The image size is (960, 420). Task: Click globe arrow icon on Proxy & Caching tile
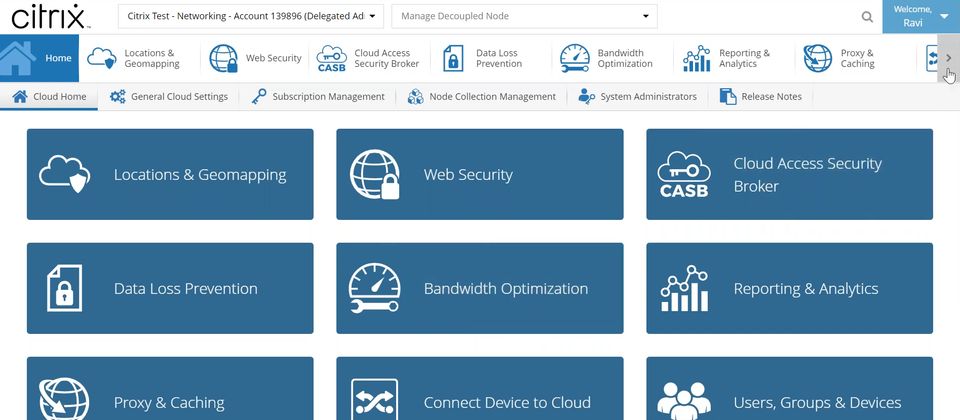64,399
